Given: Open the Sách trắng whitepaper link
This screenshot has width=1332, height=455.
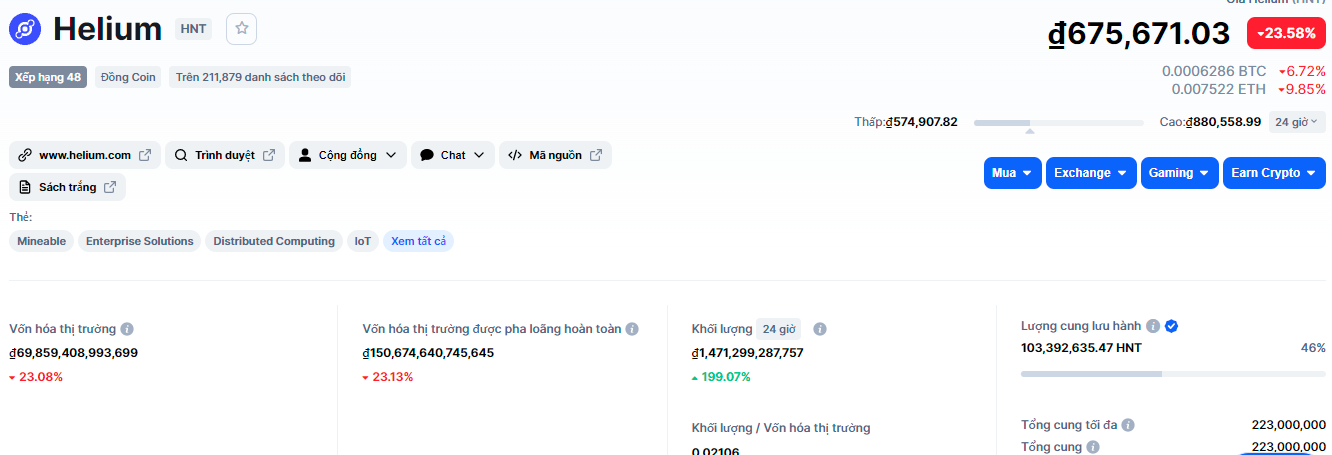Looking at the screenshot, I should point(67,187).
